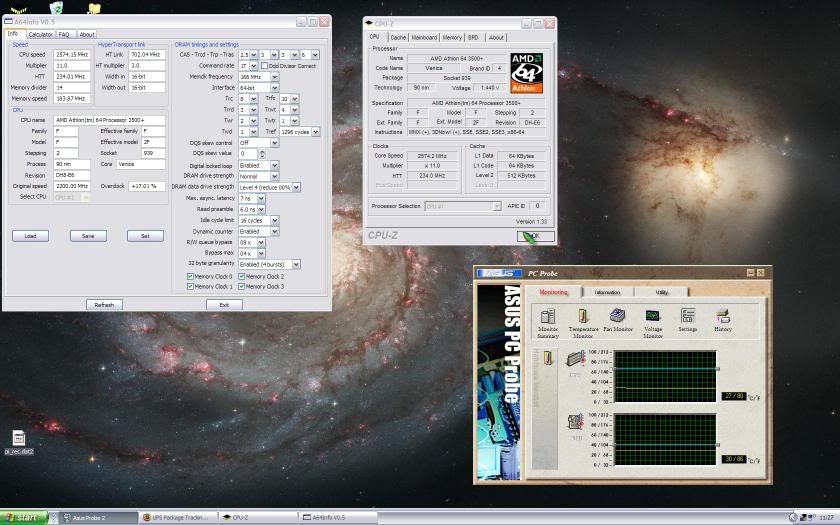Uncheck Memory Clock 2

tap(242, 276)
